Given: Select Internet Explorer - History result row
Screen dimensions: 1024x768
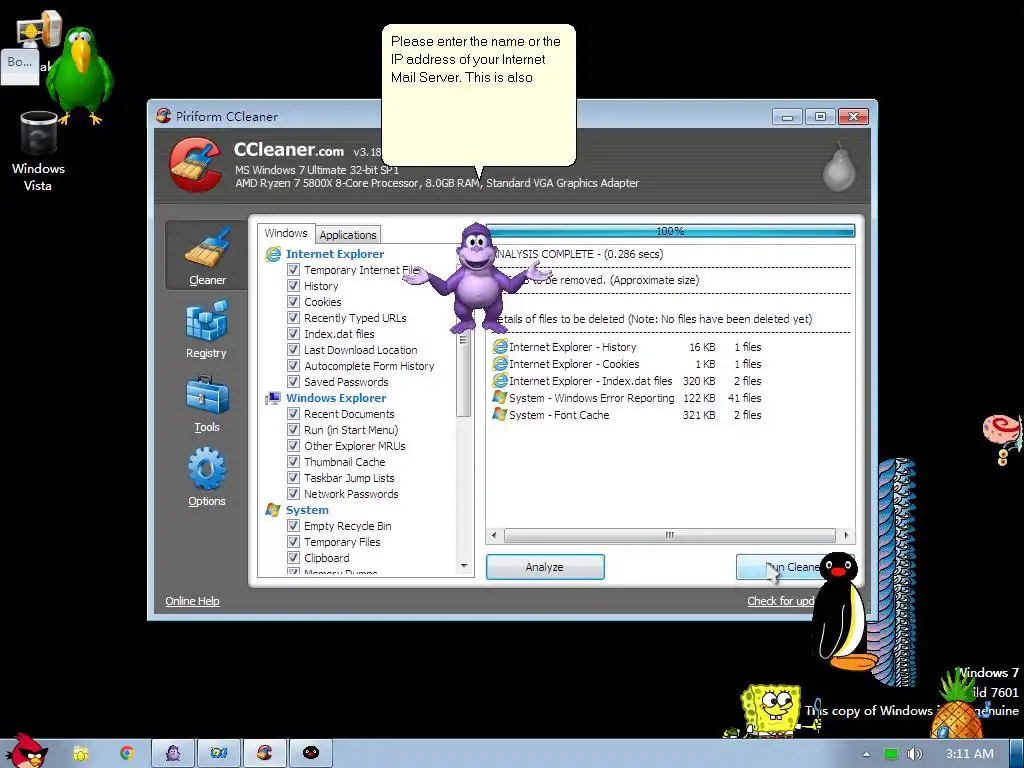Looking at the screenshot, I should coord(627,347).
